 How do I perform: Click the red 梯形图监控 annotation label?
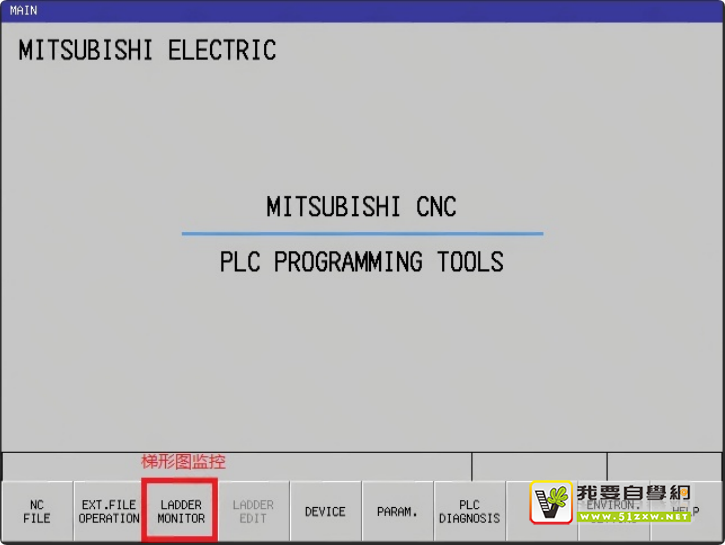point(183,462)
